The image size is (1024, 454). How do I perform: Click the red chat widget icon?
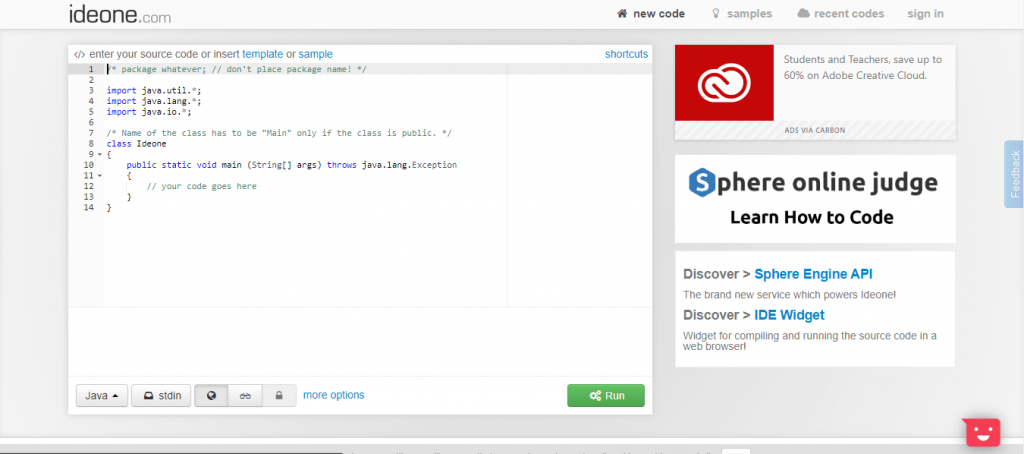(x=981, y=430)
